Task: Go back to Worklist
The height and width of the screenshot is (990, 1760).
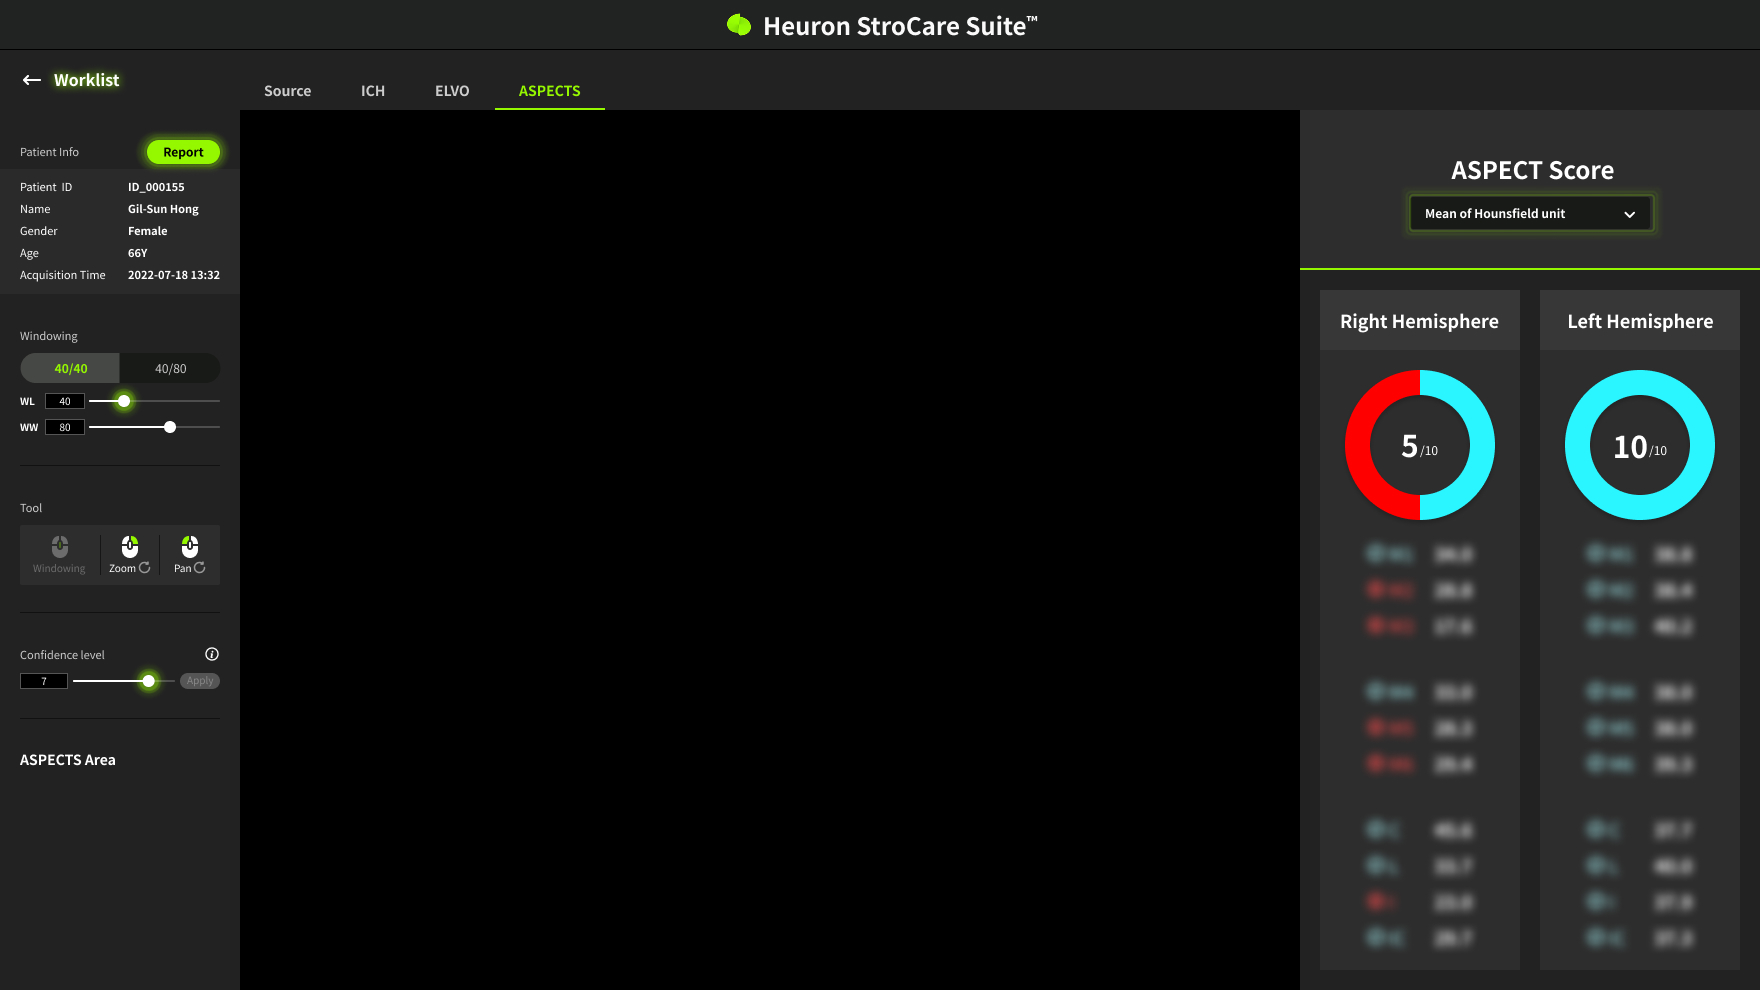Action: 86,80
